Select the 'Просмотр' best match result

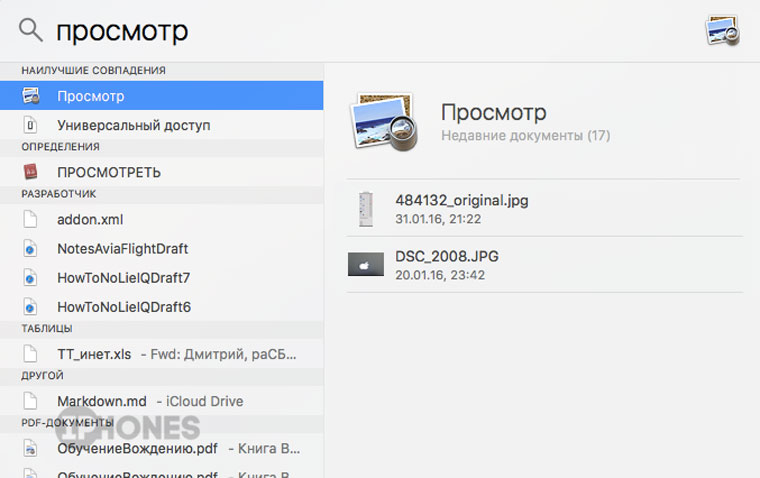coord(161,96)
